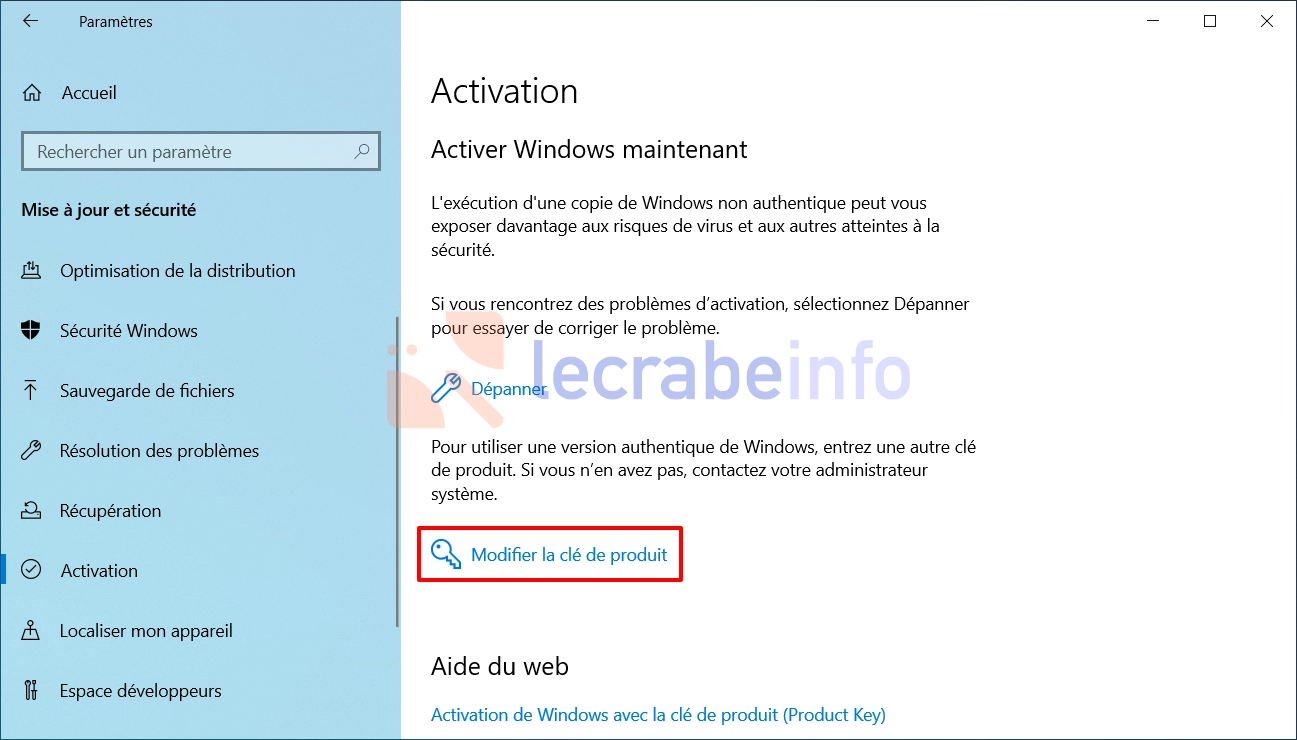Click the search magnifier icon
The height and width of the screenshot is (740, 1297).
point(362,152)
